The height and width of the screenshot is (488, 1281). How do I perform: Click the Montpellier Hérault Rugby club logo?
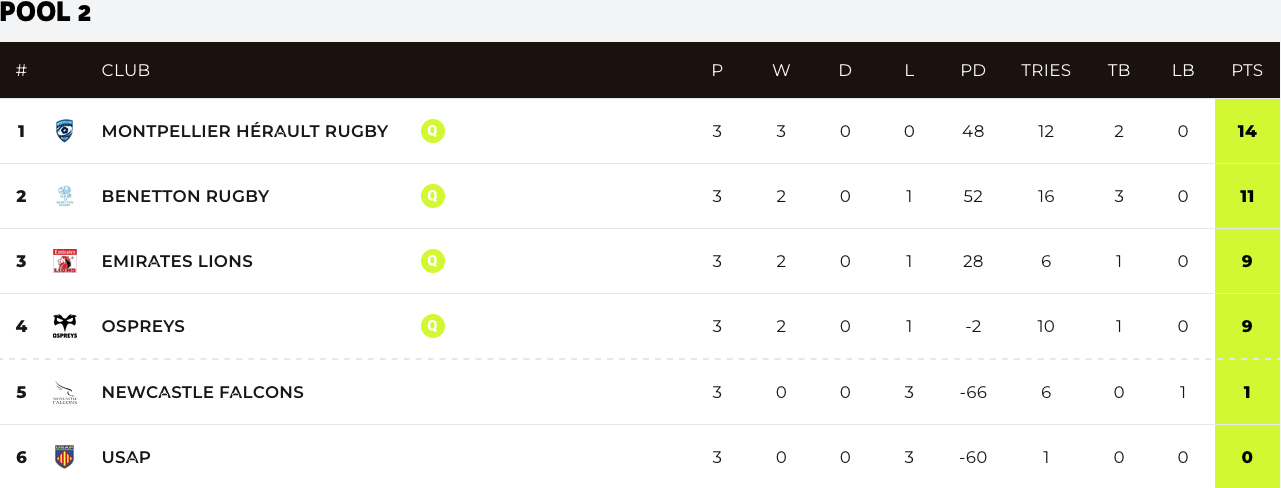point(65,131)
